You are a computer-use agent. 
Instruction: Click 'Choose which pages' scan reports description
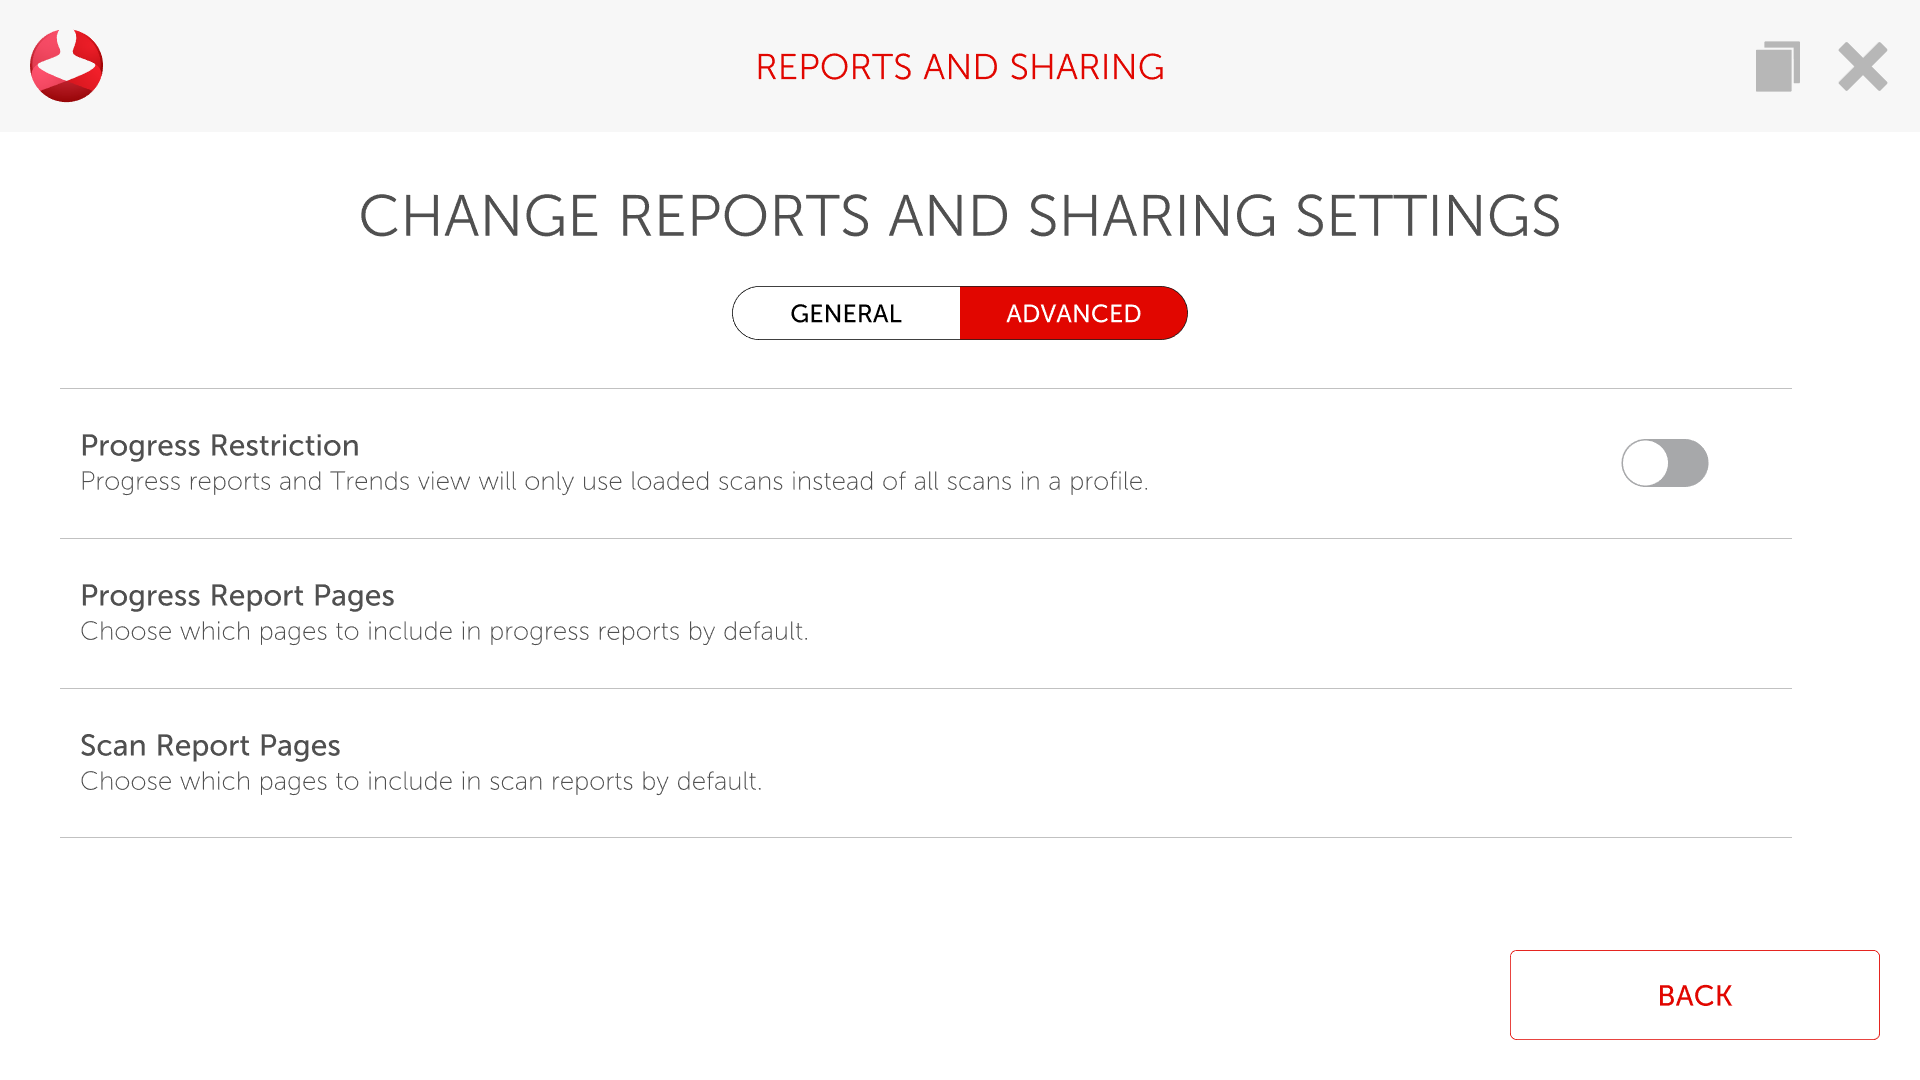420,782
